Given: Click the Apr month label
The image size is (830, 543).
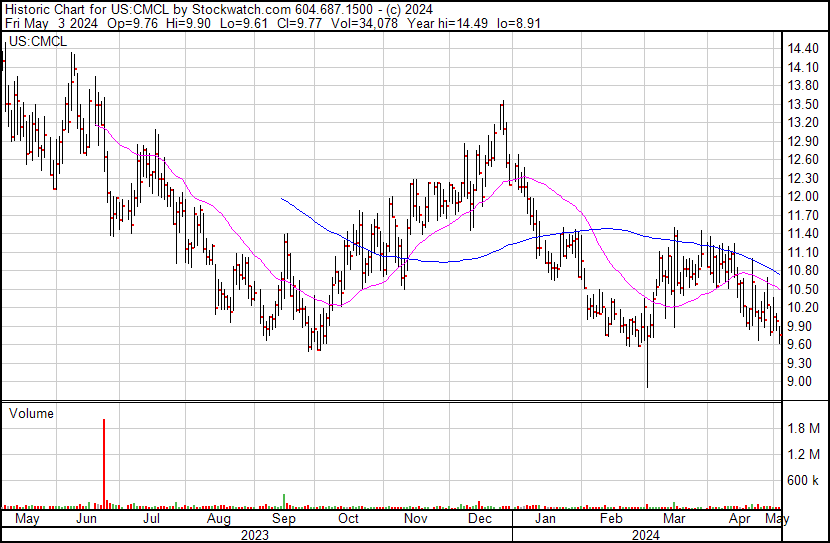Looking at the screenshot, I should pos(739,519).
